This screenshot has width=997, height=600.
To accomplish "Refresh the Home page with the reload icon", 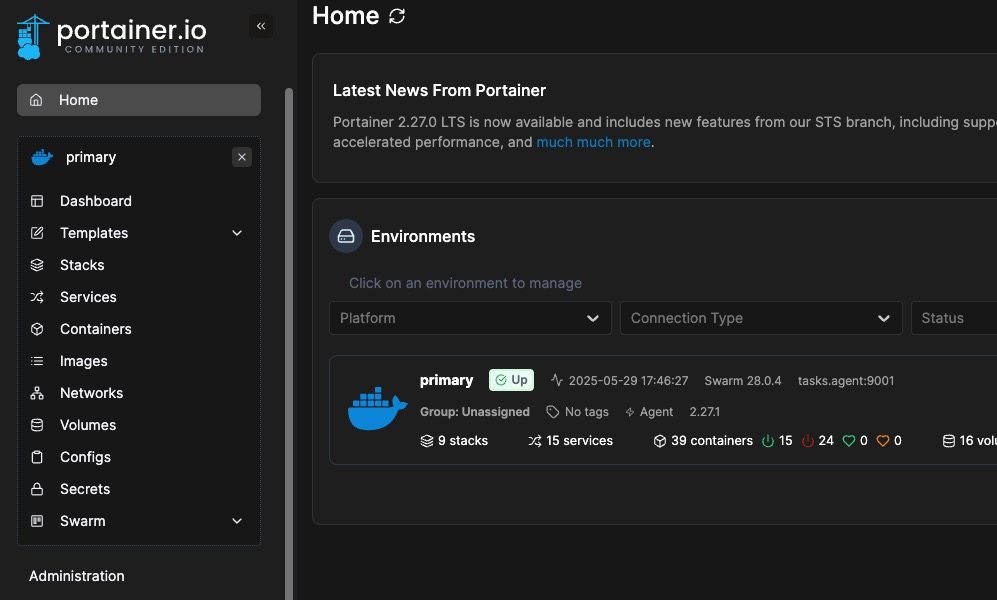I will coord(397,16).
